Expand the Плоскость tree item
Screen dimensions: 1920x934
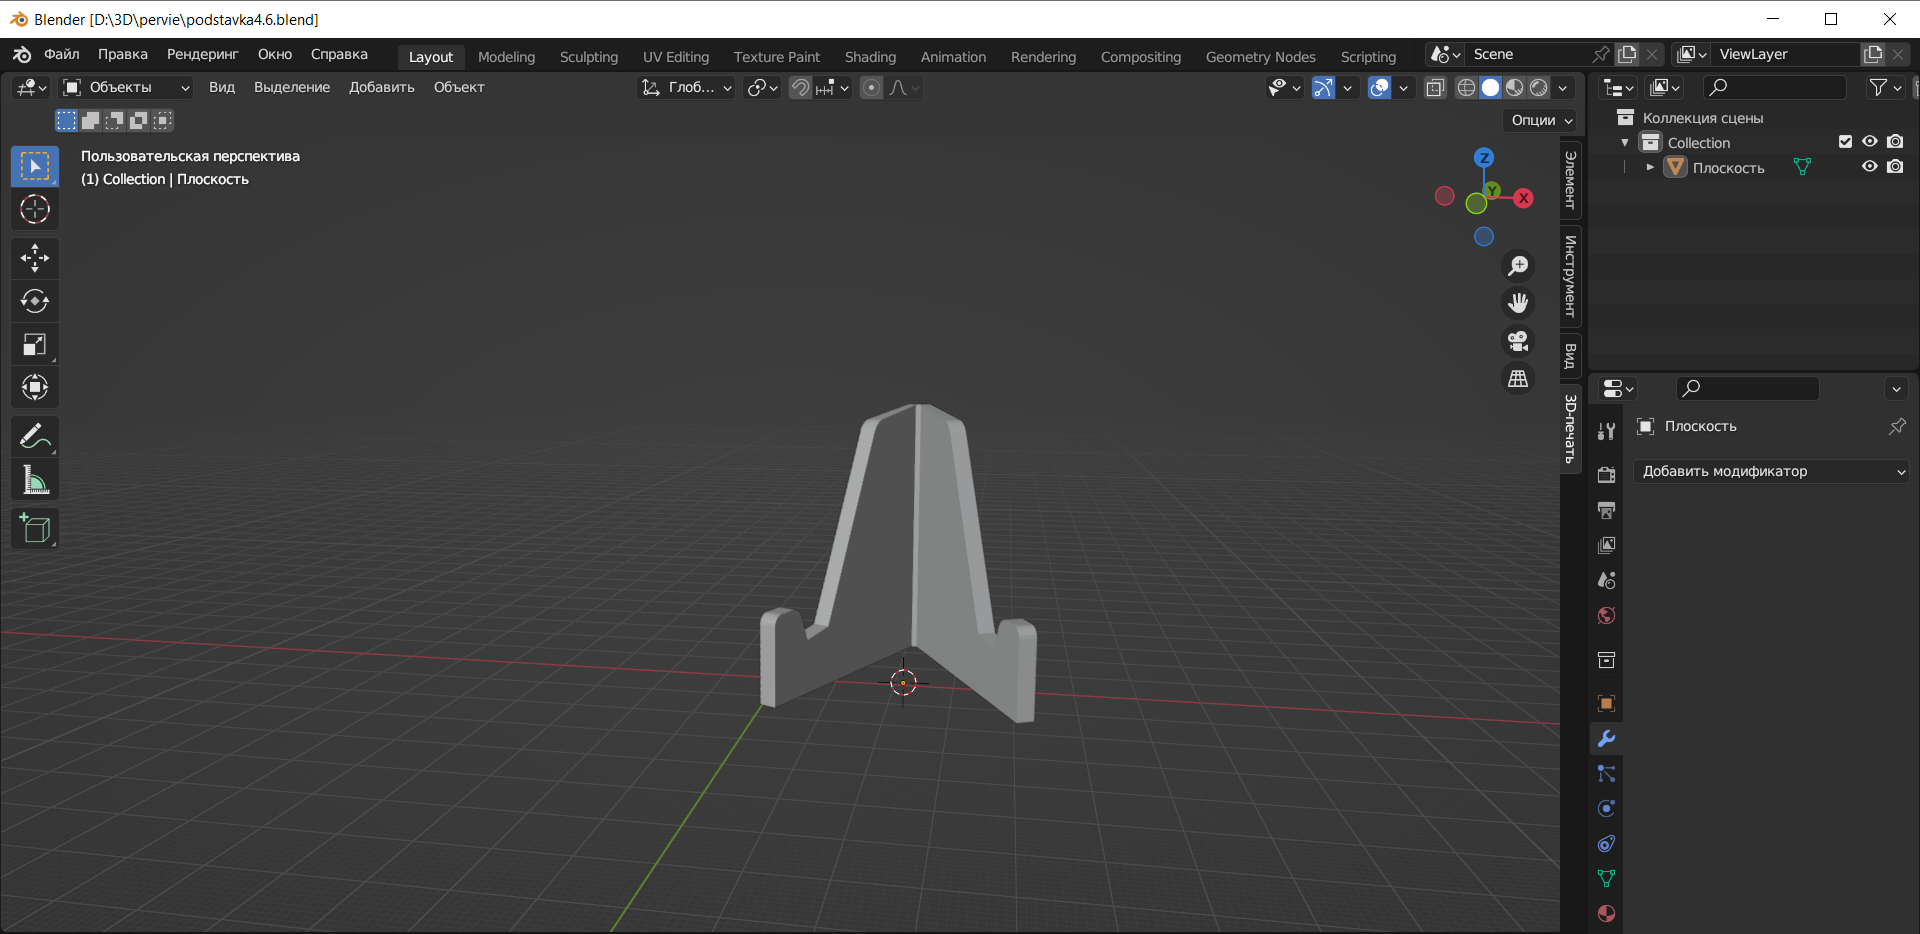click(x=1650, y=167)
